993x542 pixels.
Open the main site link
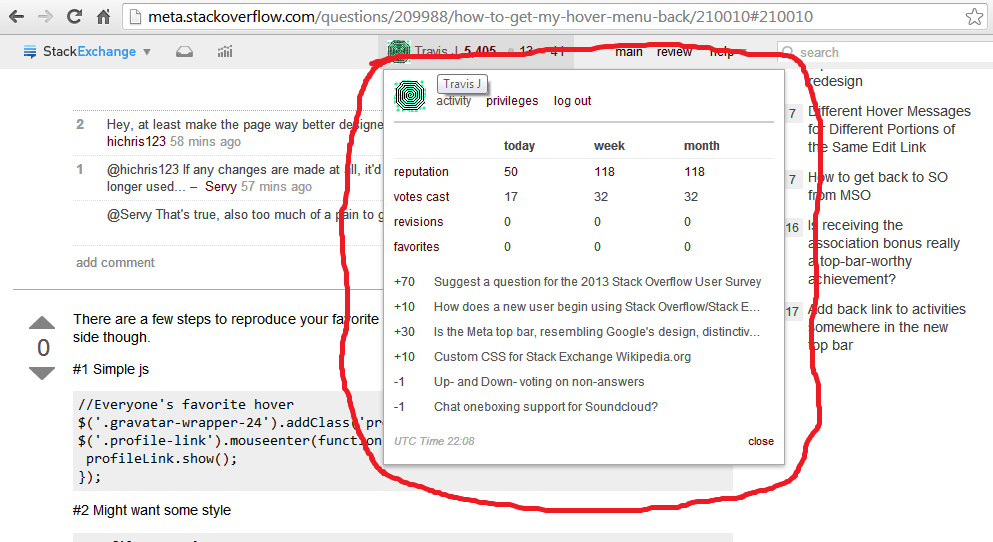point(629,52)
